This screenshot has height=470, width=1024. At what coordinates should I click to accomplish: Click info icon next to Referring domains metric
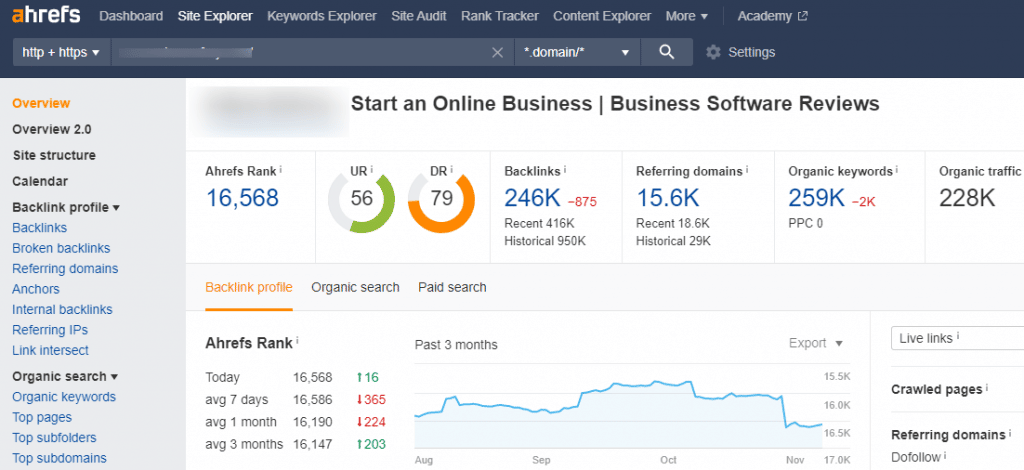pos(747,169)
